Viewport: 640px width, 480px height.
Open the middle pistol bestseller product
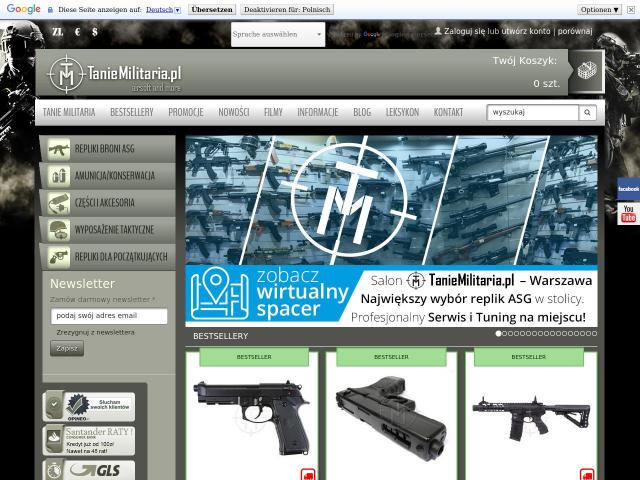coord(391,418)
